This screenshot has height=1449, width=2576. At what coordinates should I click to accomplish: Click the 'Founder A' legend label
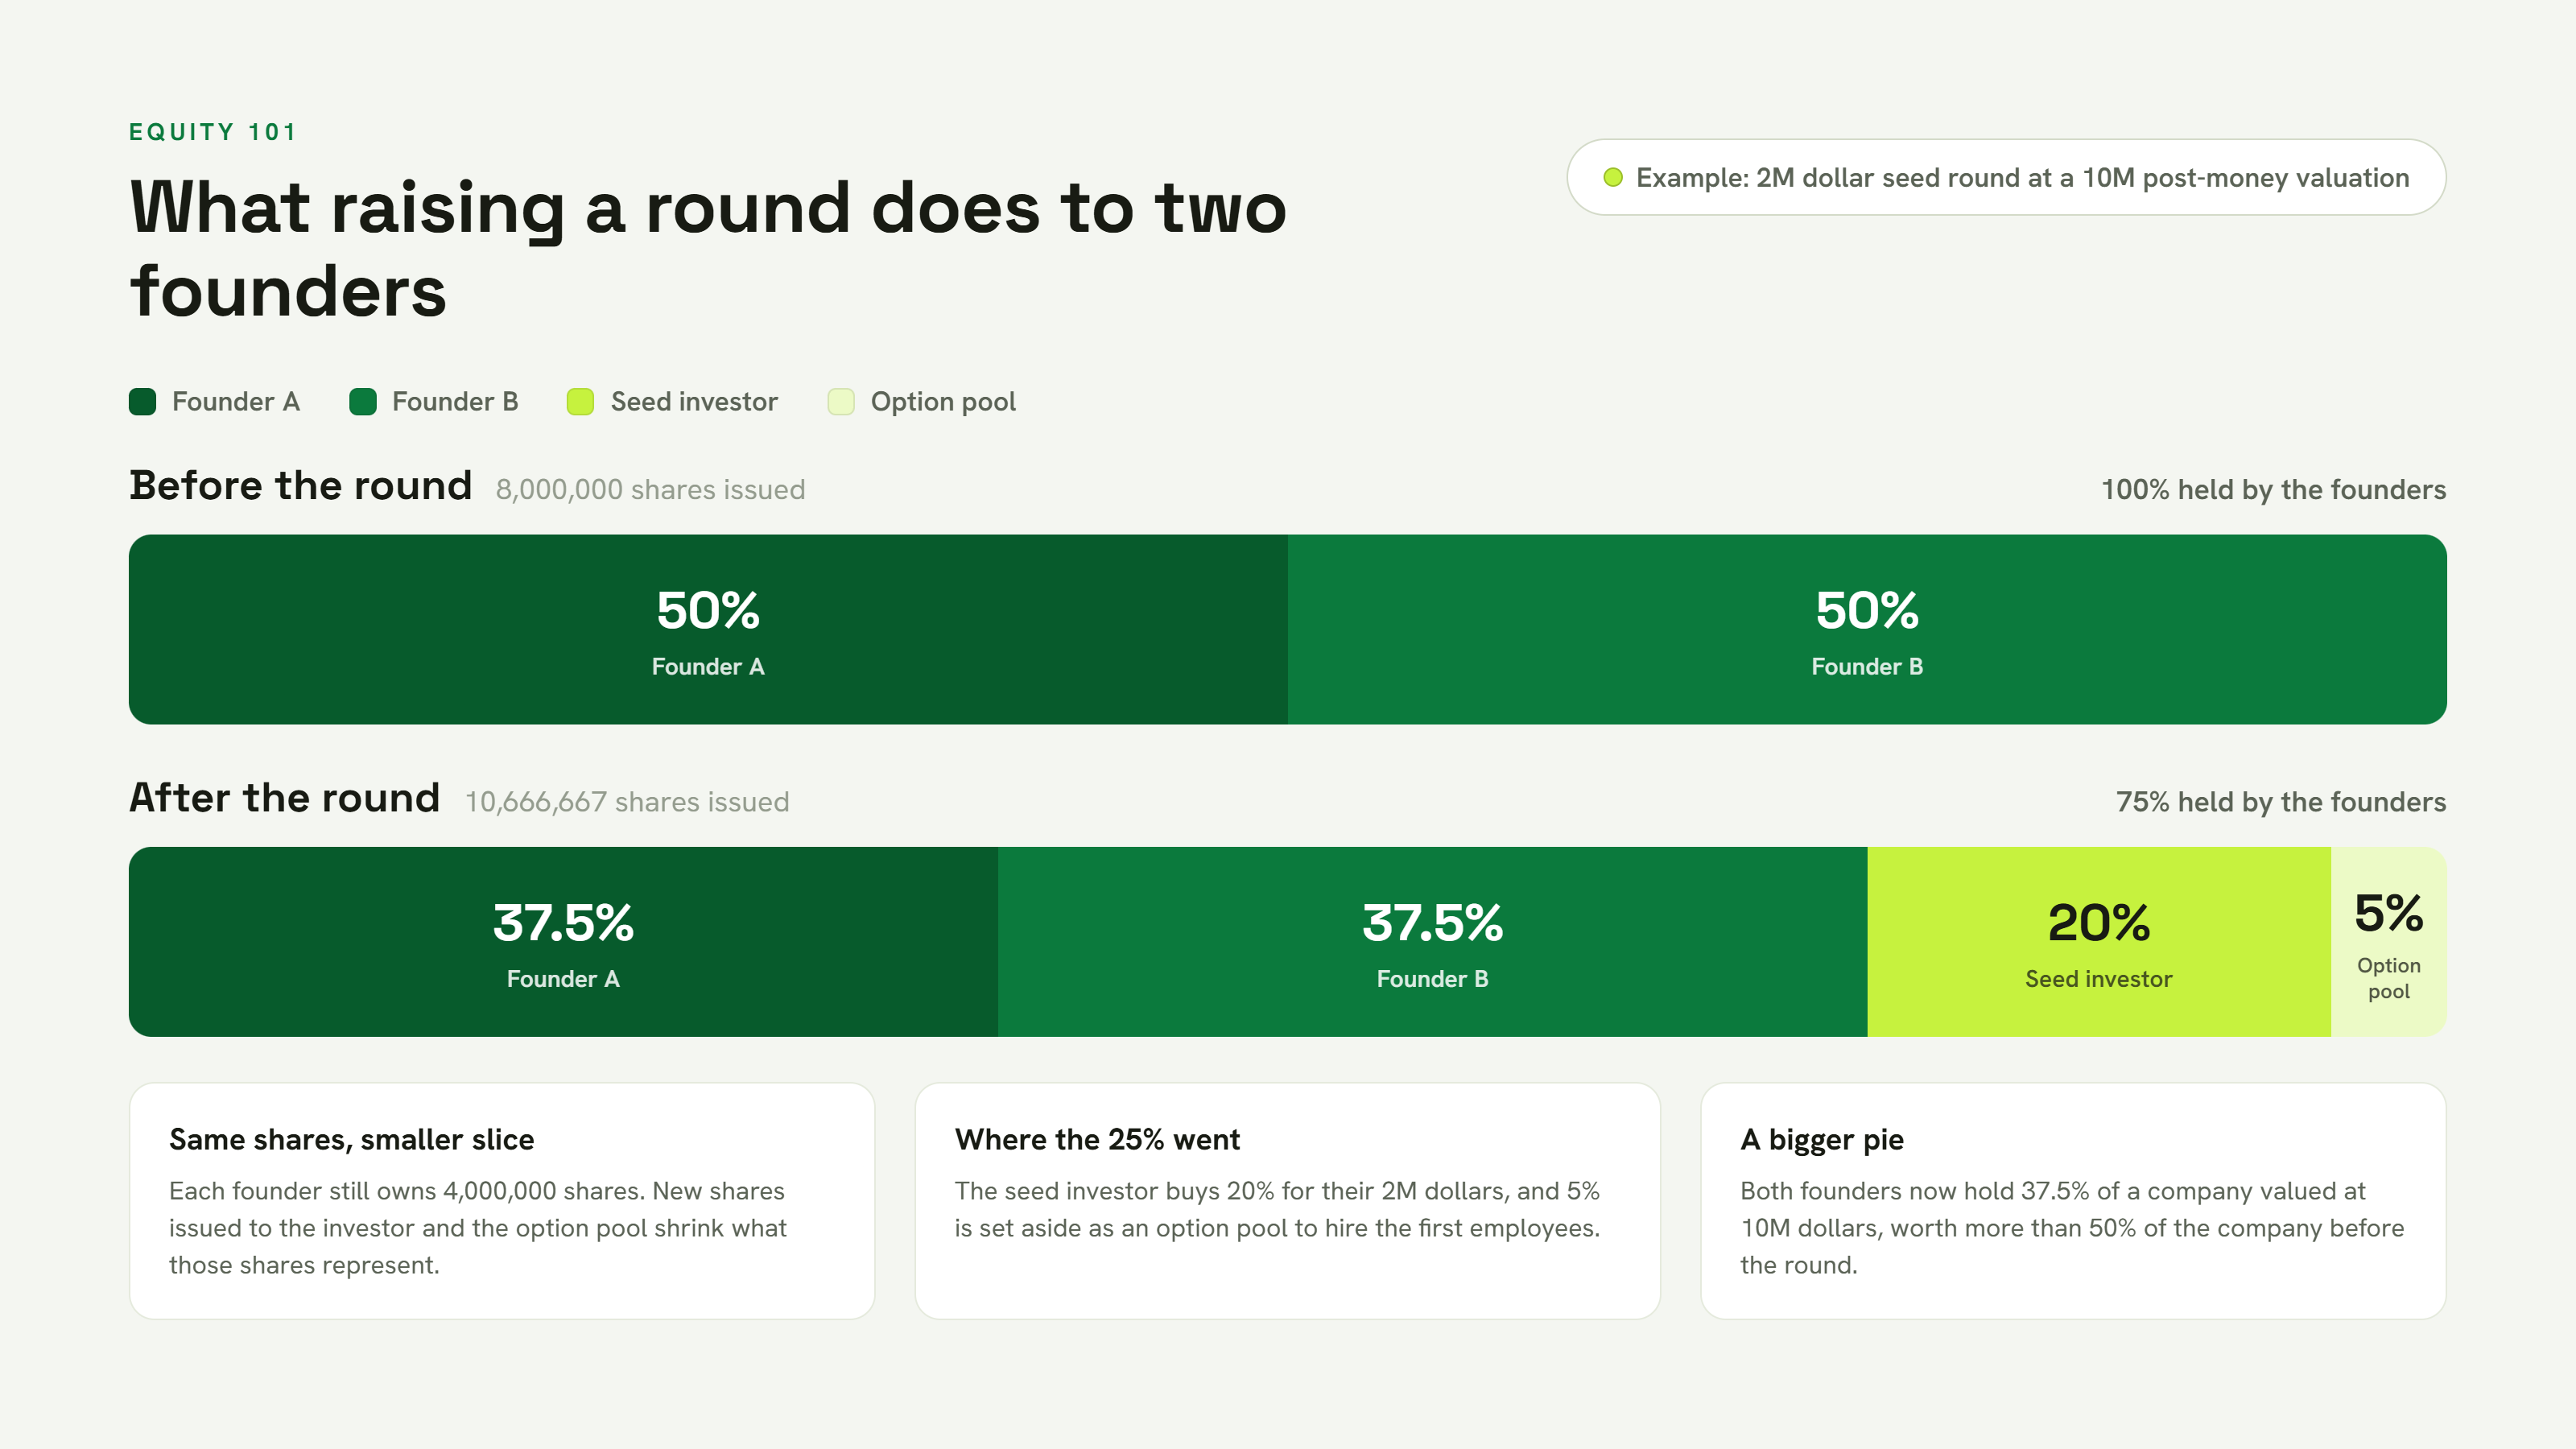tap(236, 402)
